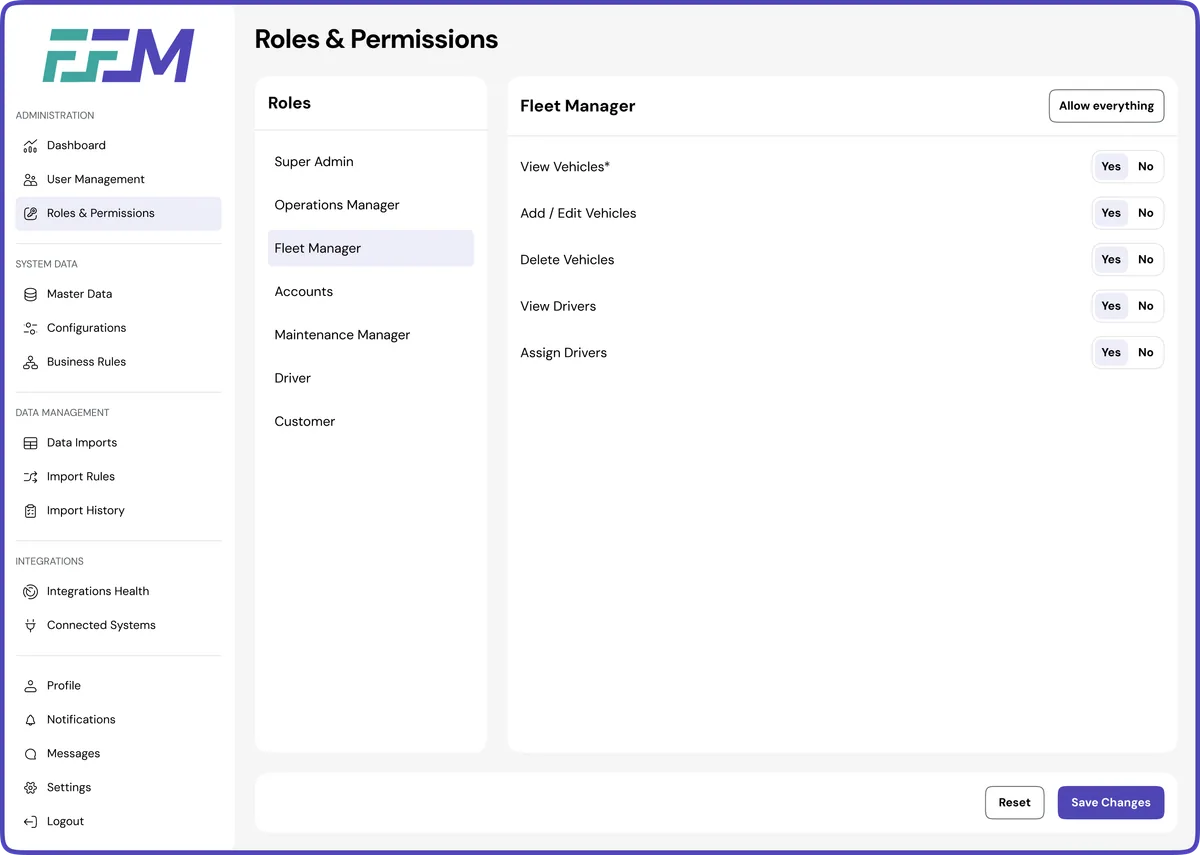This screenshot has height=855, width=1200.
Task: Set View Vehicles permission to Yes
Action: (x=1110, y=166)
